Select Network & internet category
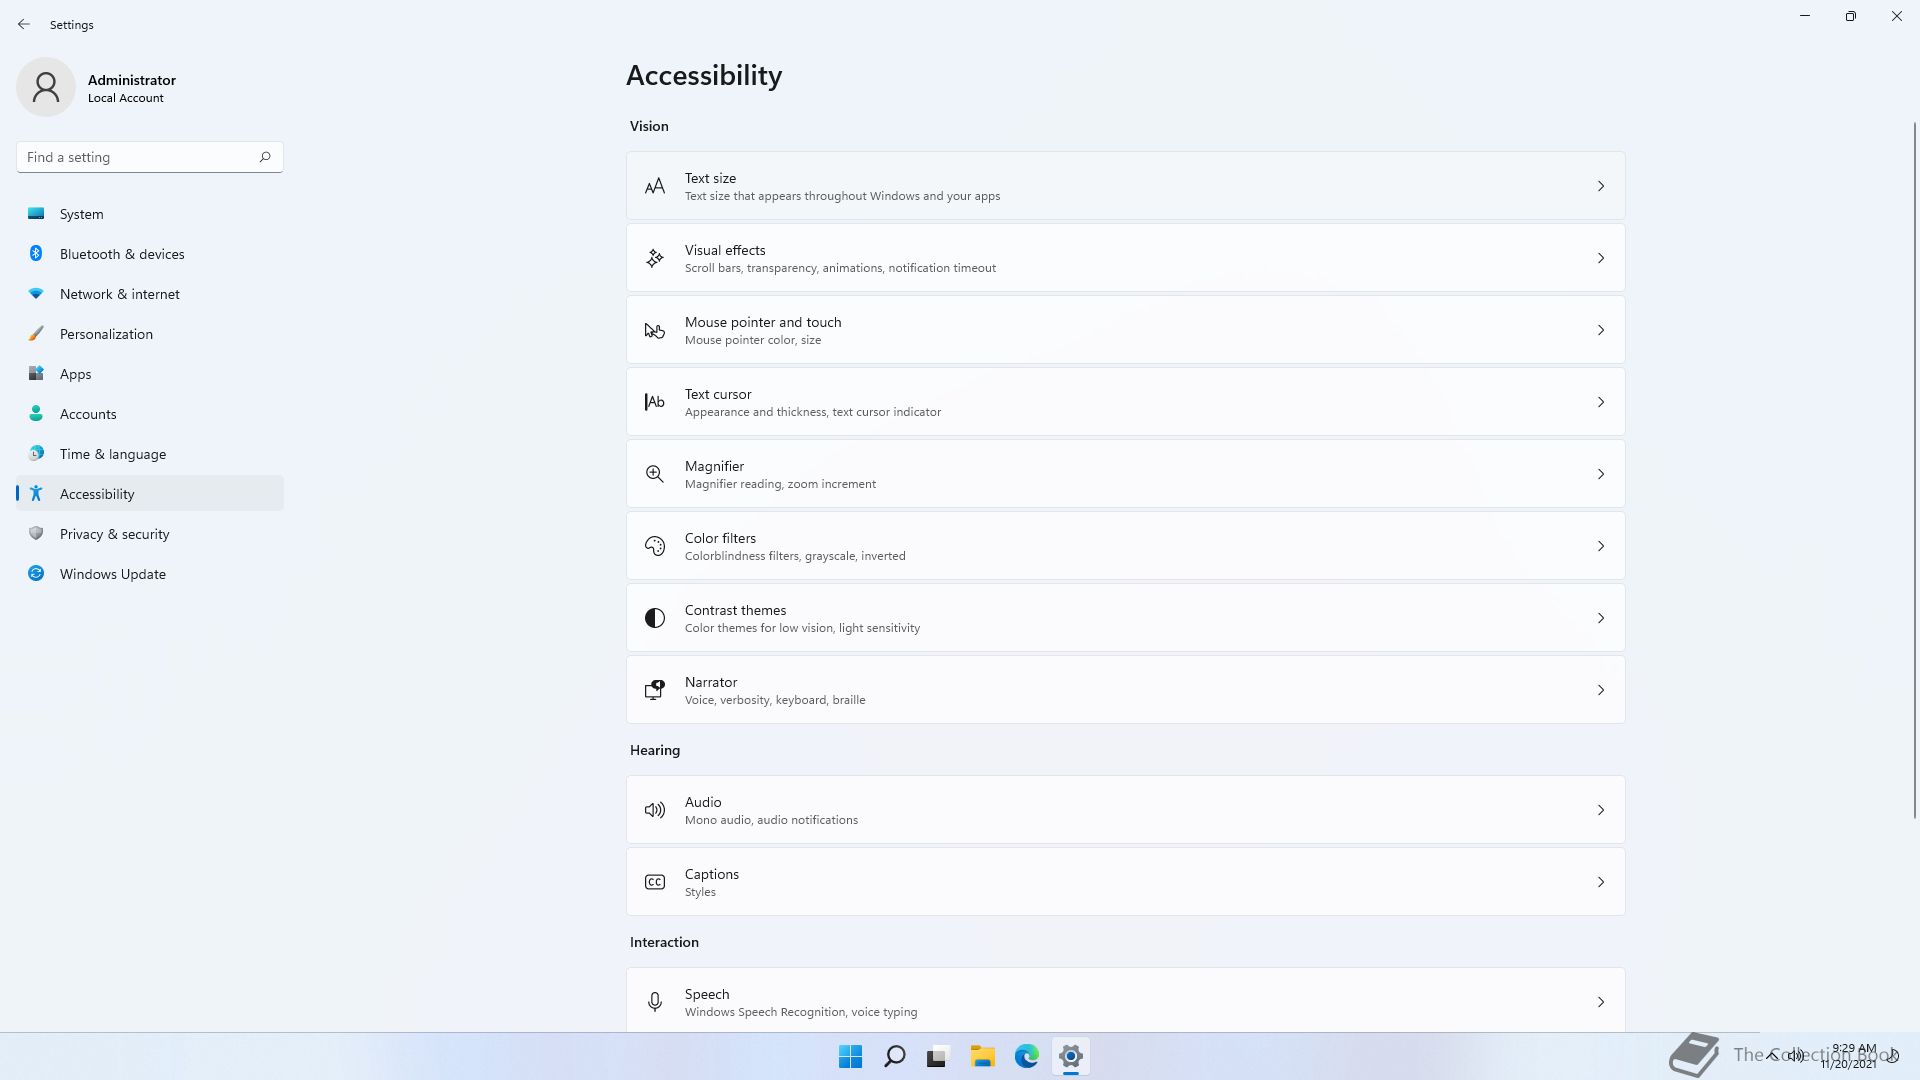 (x=150, y=293)
